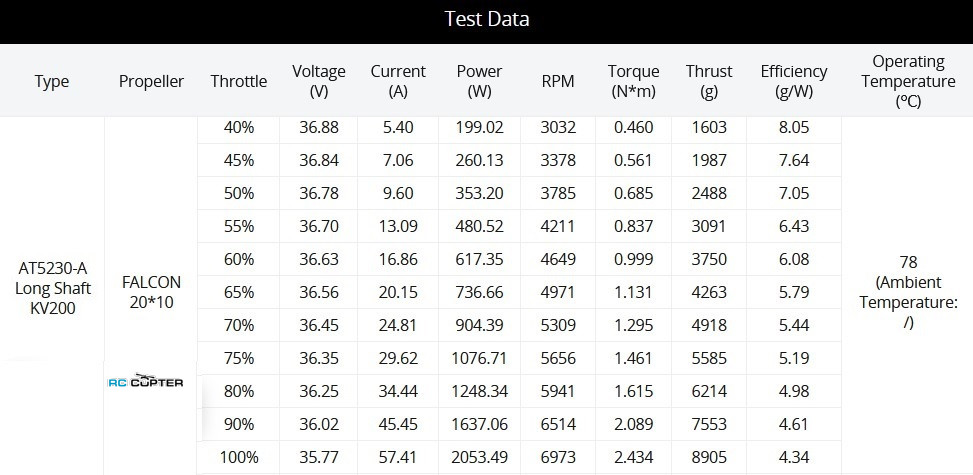973x475 pixels.
Task: Click the Throttle column header
Action: (x=238, y=81)
